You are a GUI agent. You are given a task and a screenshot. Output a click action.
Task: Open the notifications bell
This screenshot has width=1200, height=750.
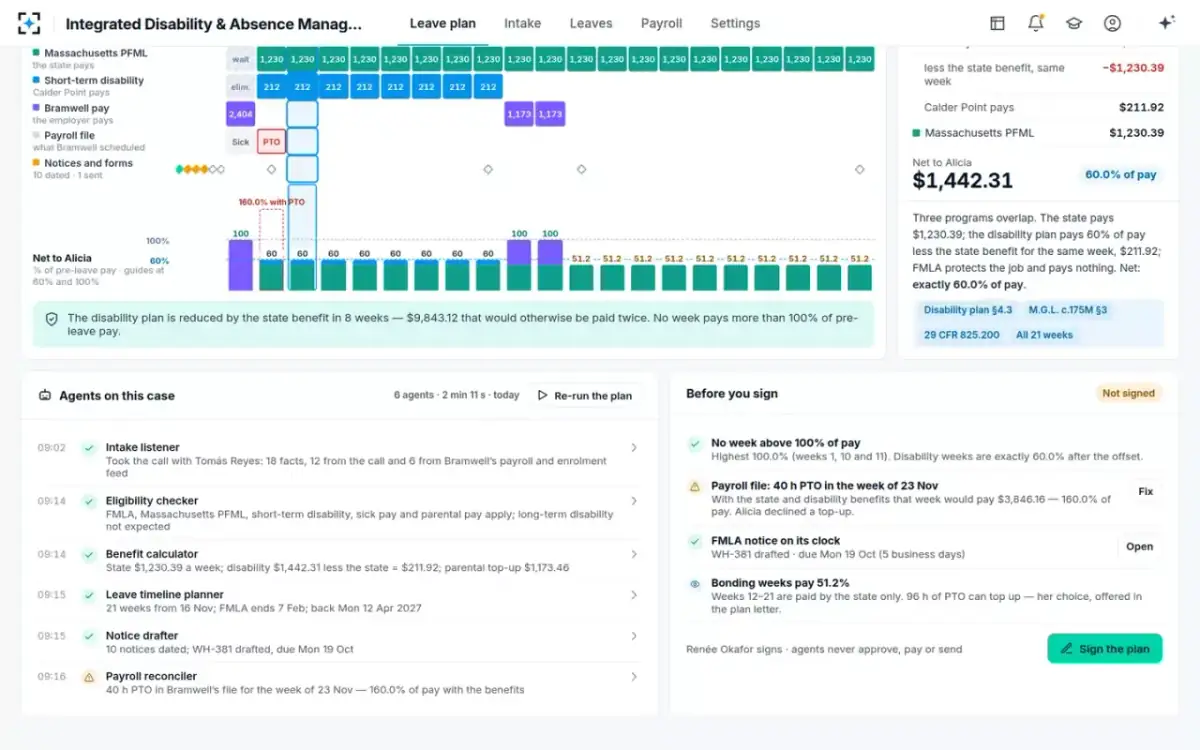pos(1035,23)
